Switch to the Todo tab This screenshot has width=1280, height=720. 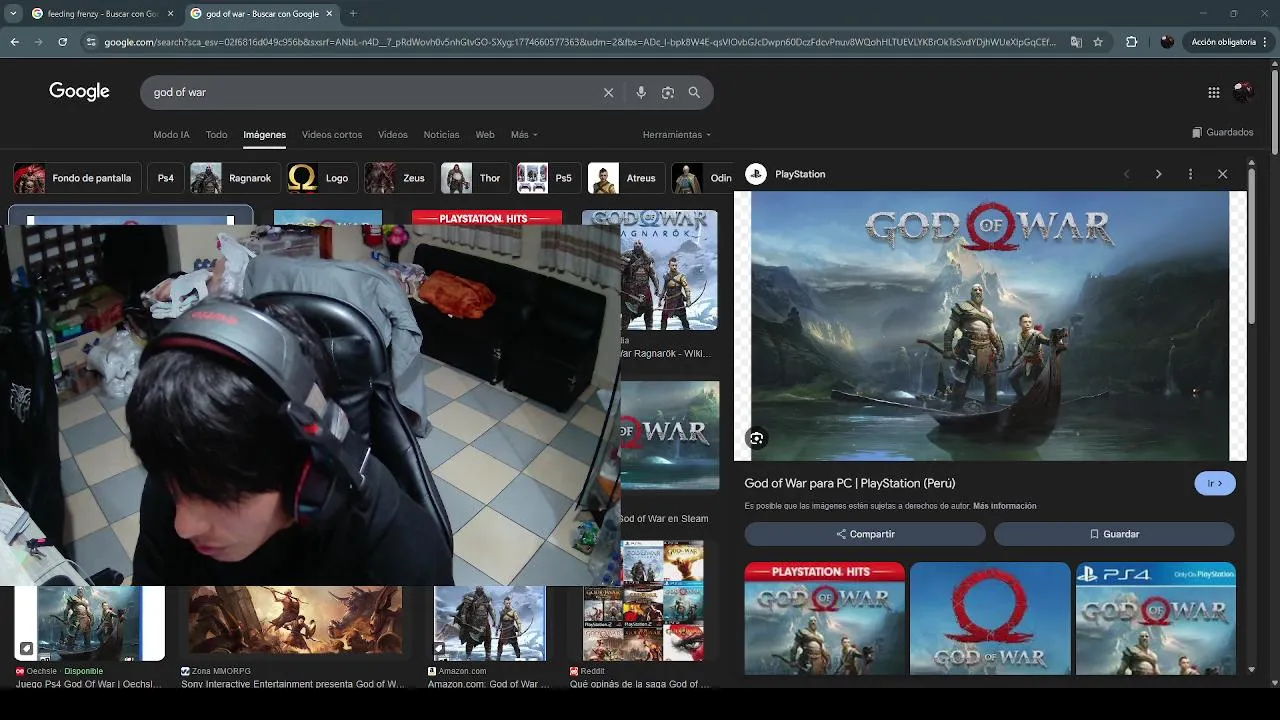(x=216, y=134)
